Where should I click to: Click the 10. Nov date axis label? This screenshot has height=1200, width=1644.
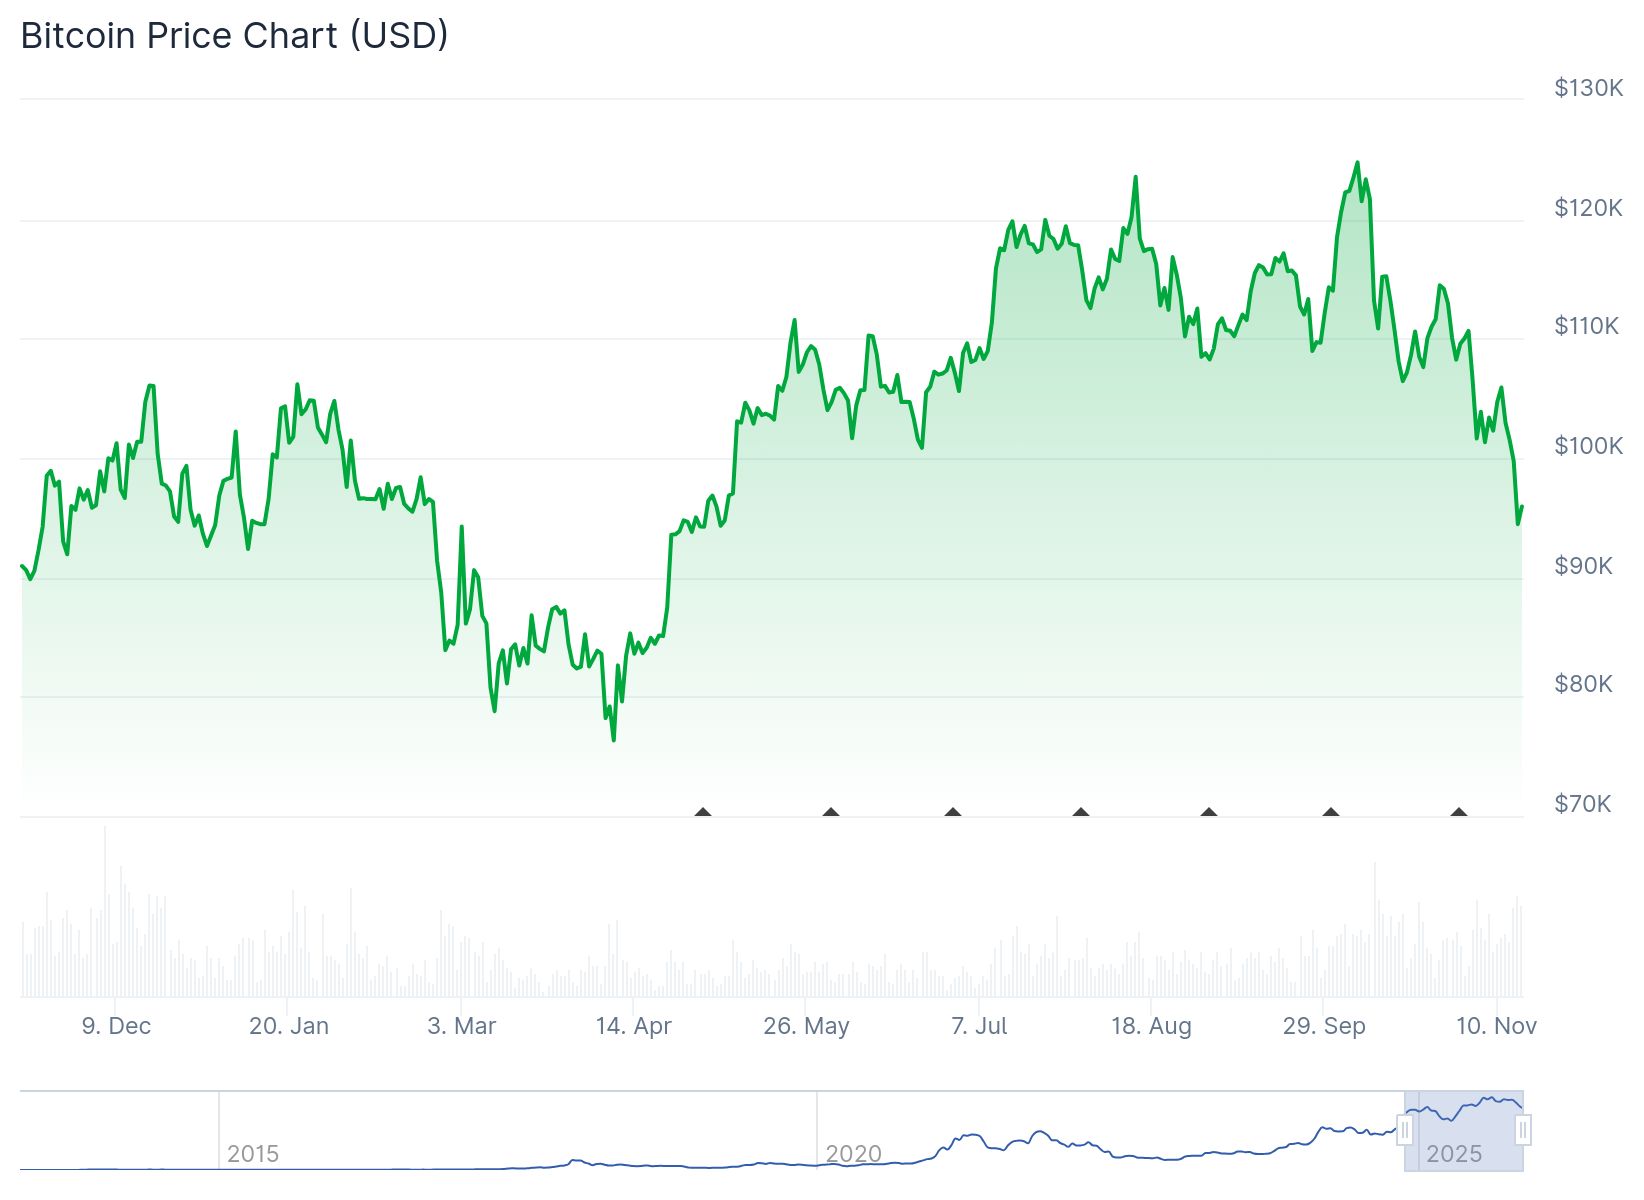[1496, 1026]
